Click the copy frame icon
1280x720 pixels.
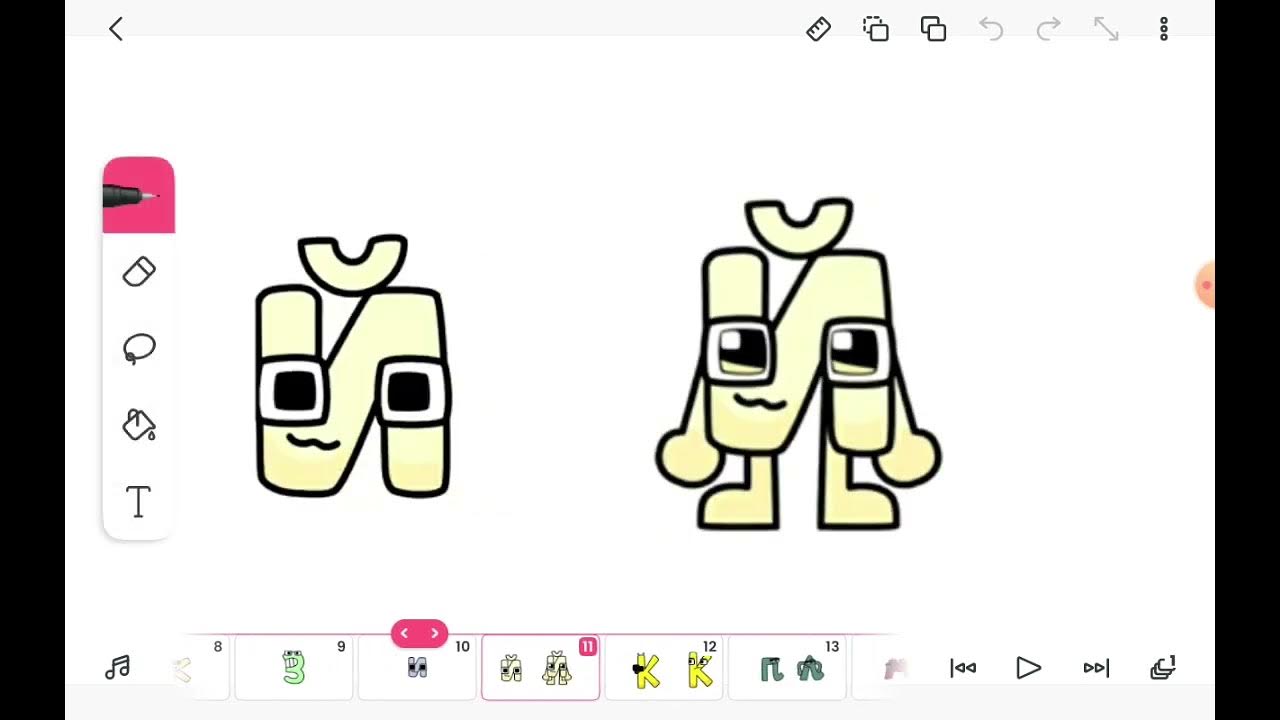[876, 29]
